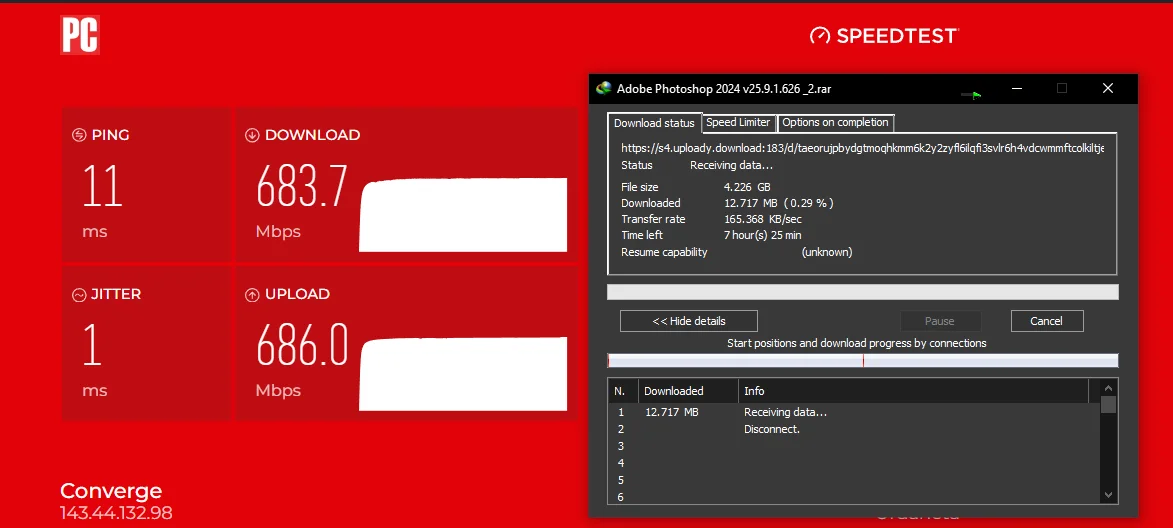The image size is (1173, 528).
Task: Minimize the IDM download window
Action: click(x=1017, y=88)
